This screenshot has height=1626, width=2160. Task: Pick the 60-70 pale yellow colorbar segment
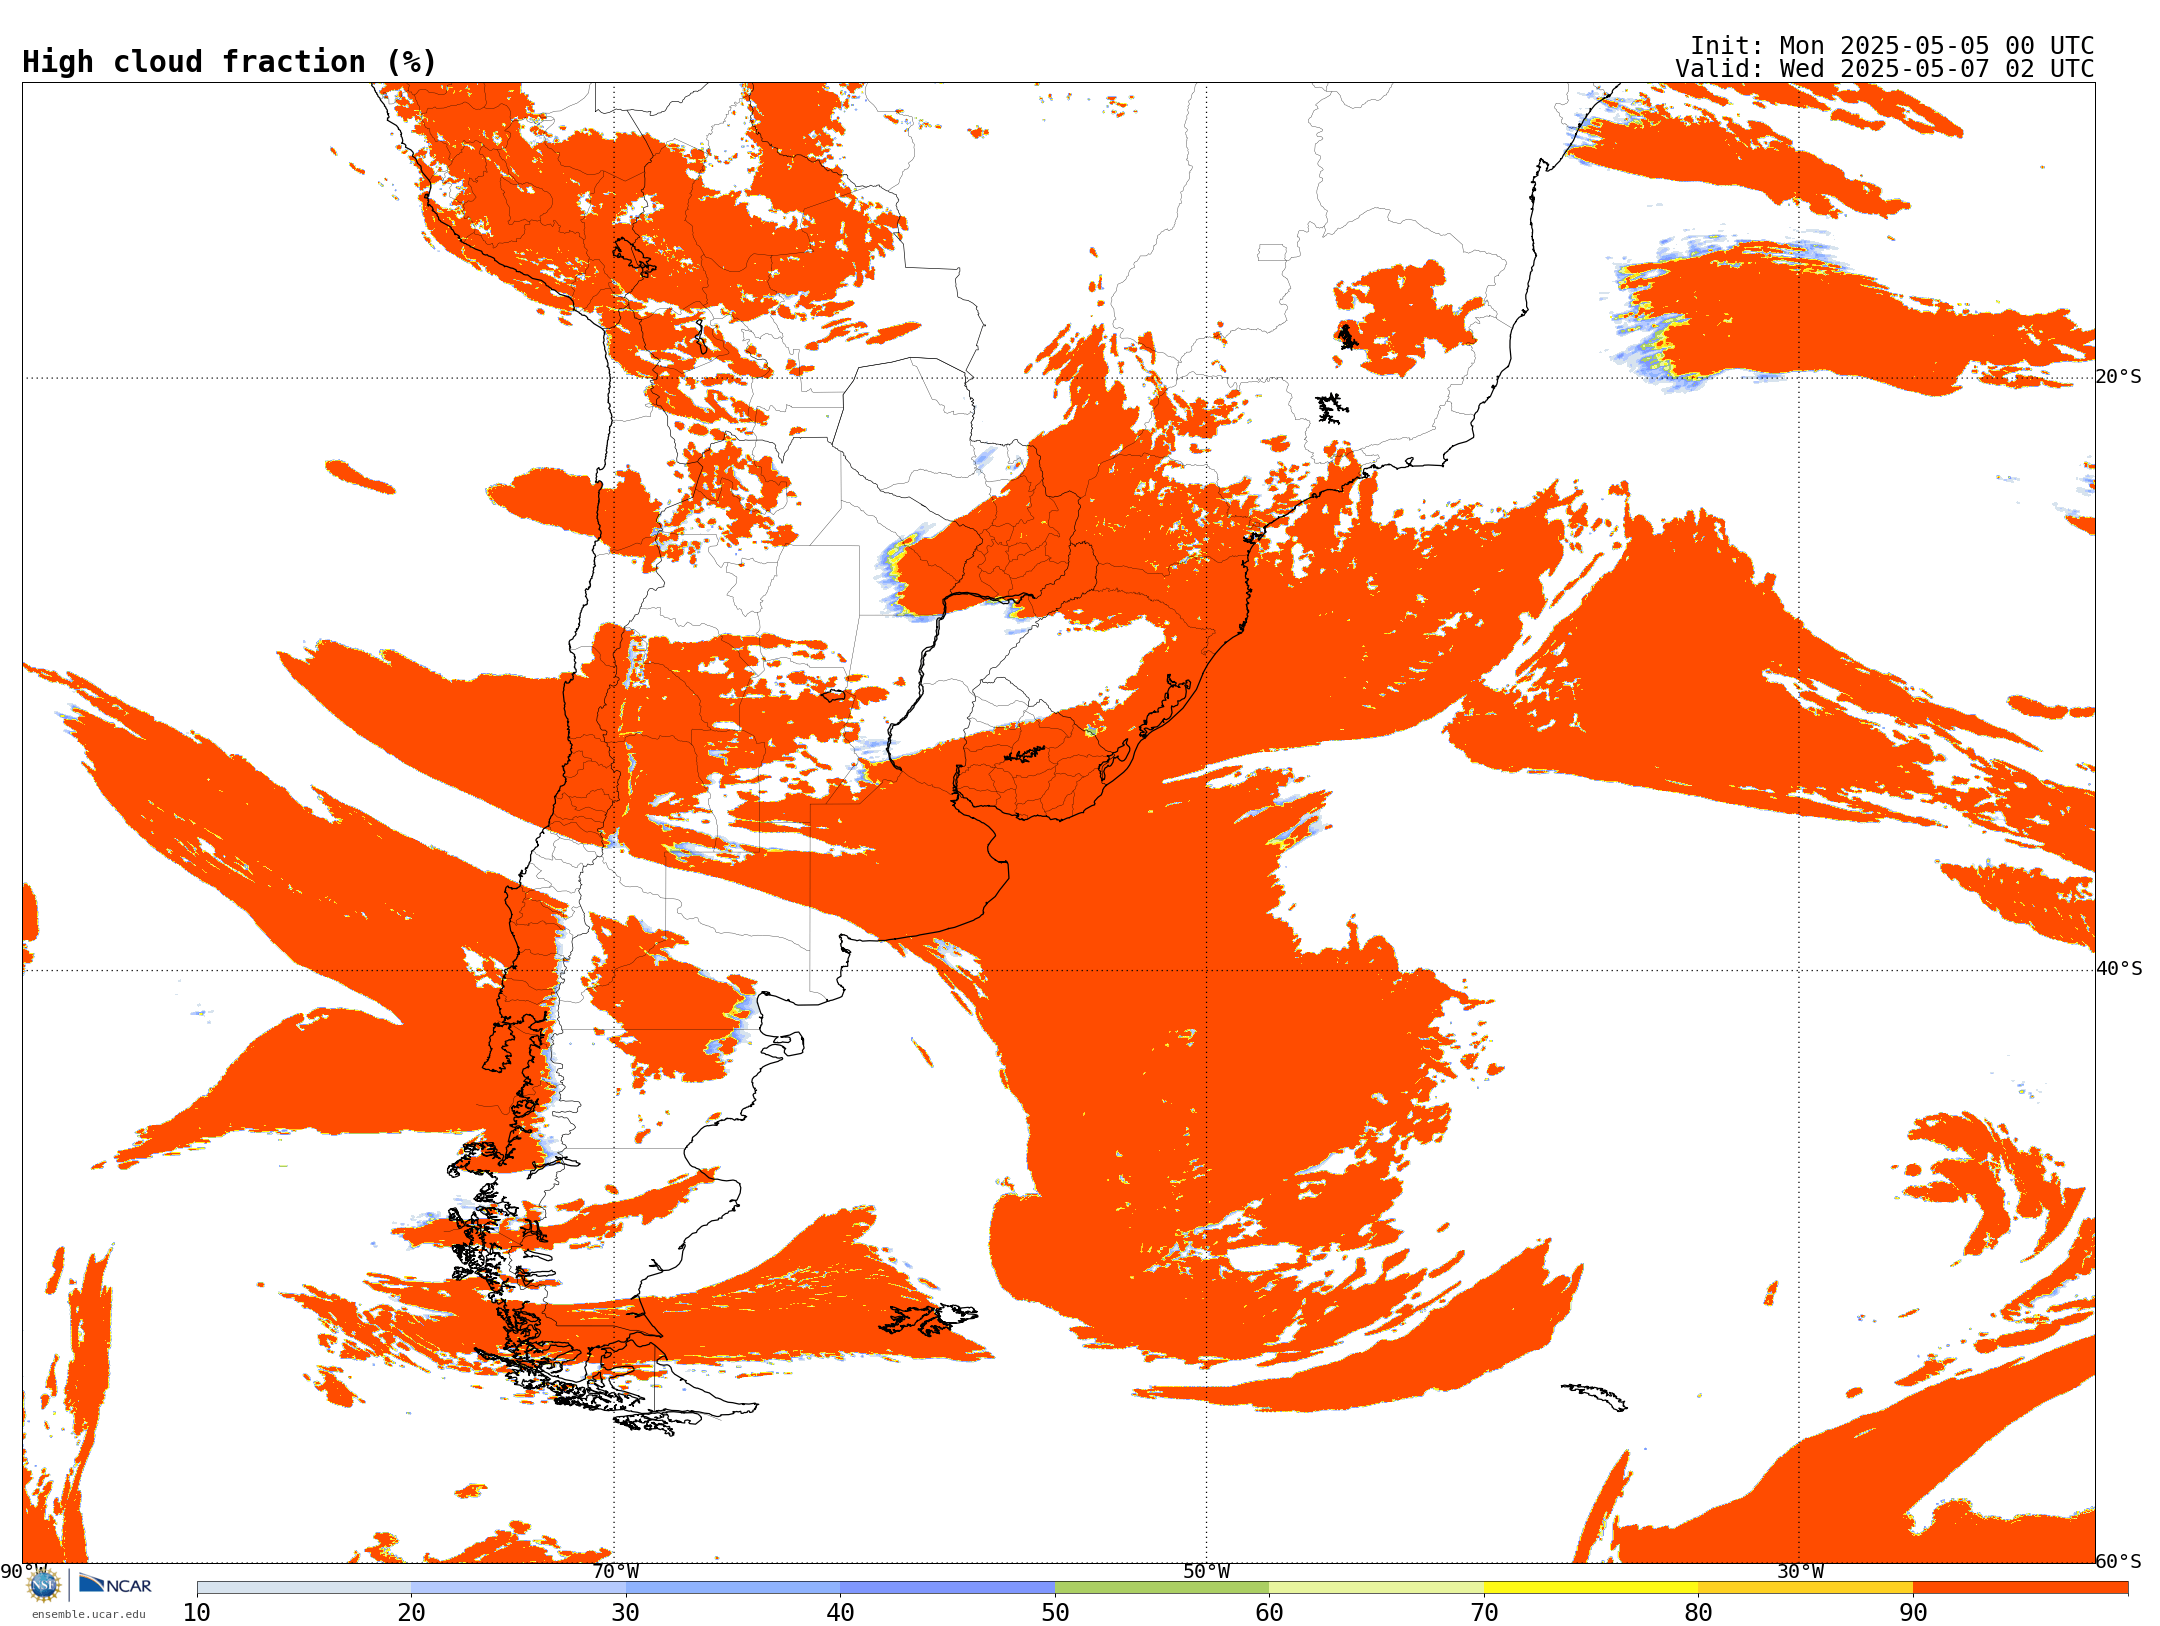tap(1376, 1588)
